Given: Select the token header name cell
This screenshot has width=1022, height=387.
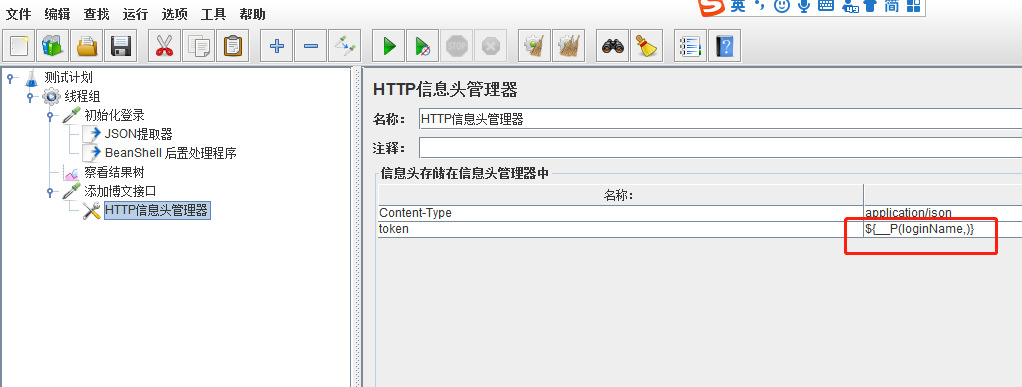Looking at the screenshot, I should pos(620,229).
